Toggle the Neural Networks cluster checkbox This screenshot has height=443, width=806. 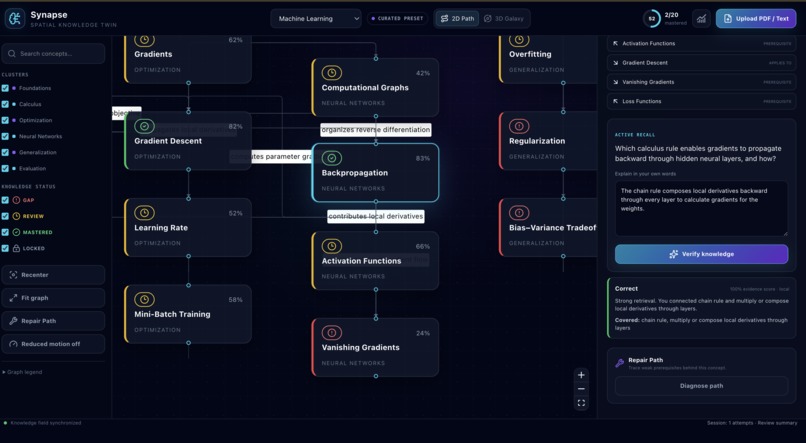pyautogui.click(x=5, y=136)
